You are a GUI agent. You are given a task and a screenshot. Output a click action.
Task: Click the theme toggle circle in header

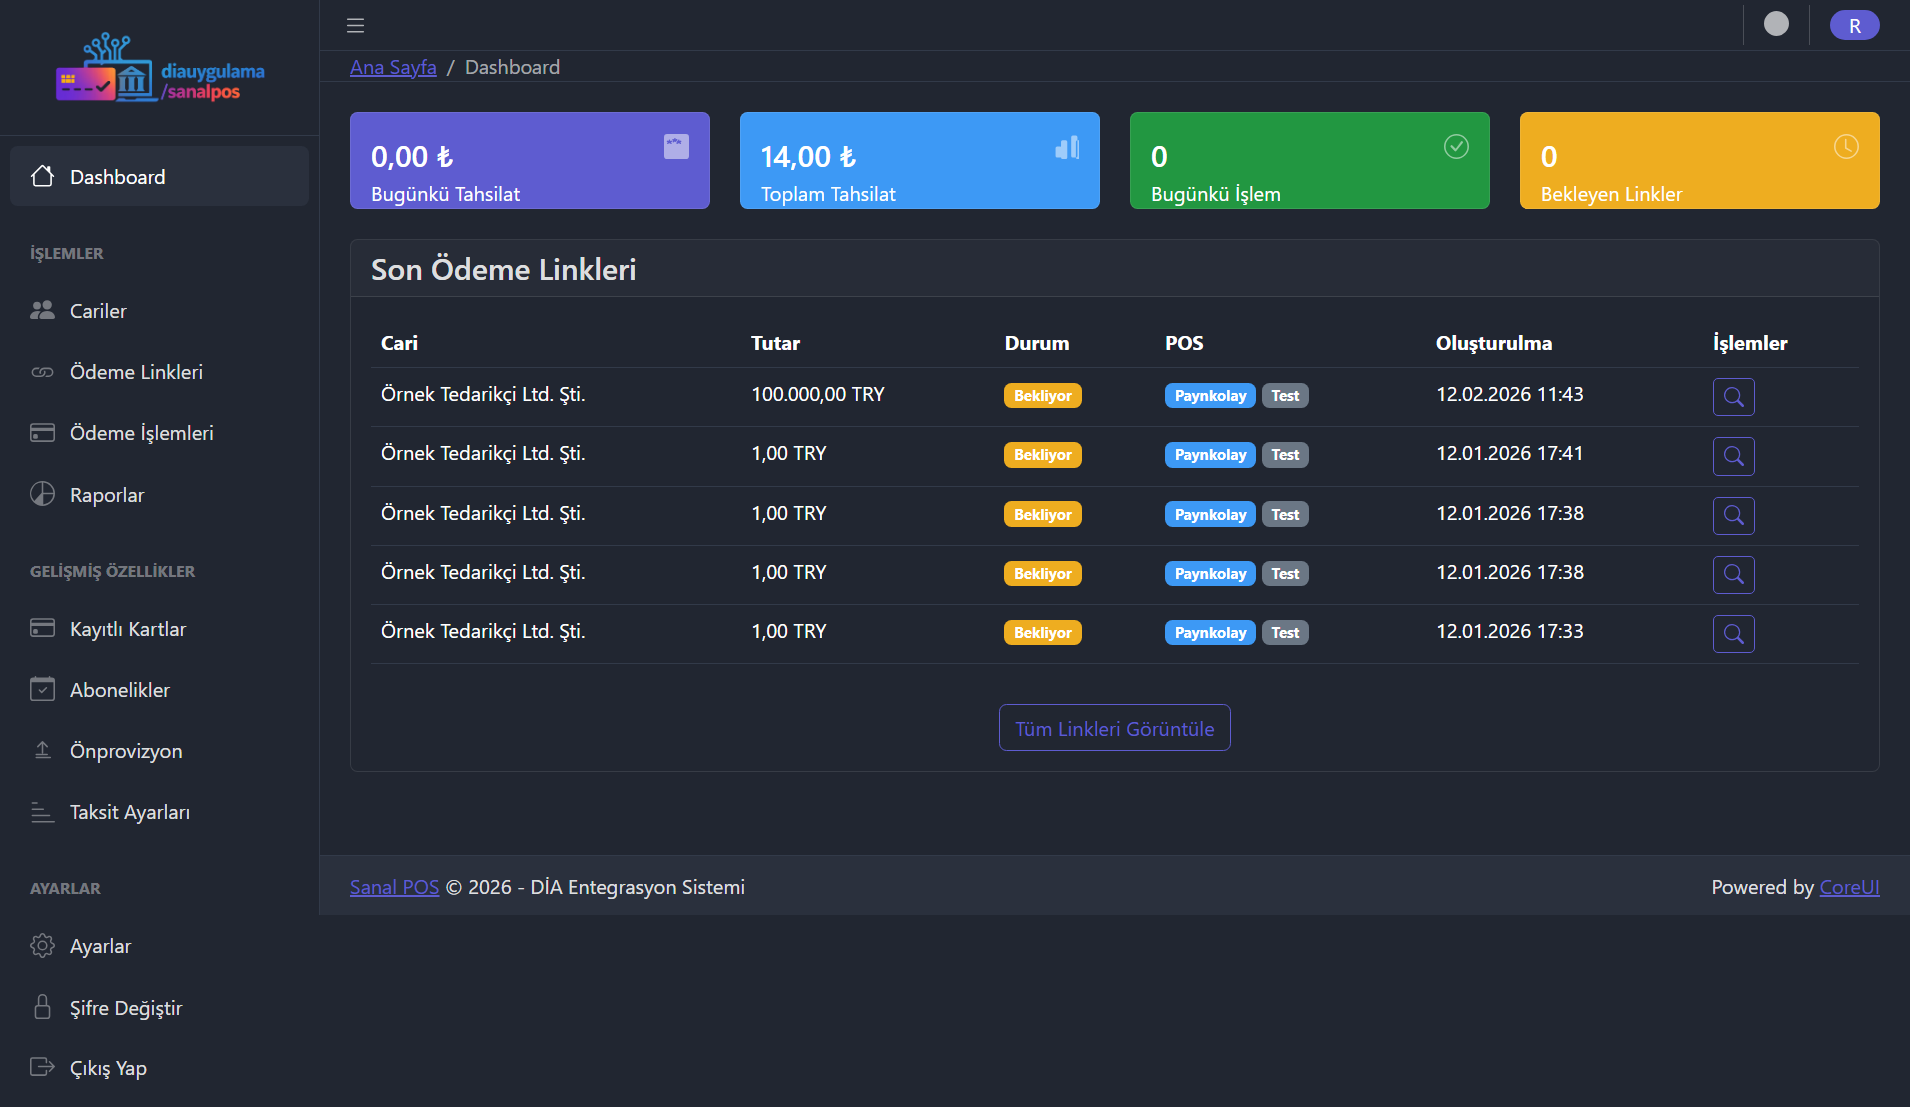1776,24
